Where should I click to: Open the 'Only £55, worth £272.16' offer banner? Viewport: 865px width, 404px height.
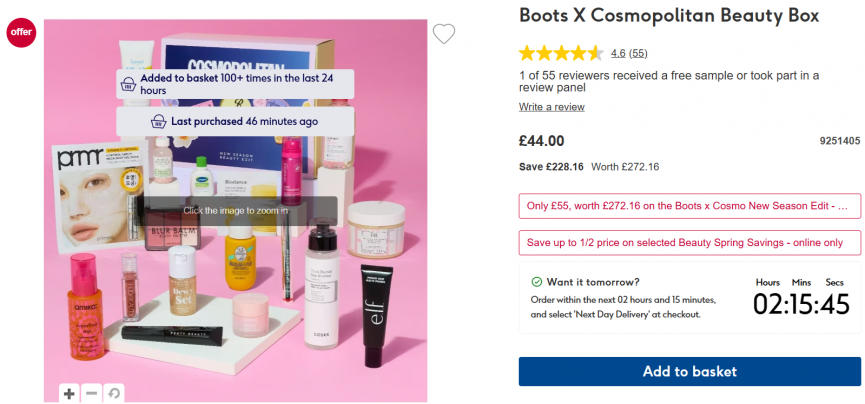(689, 206)
